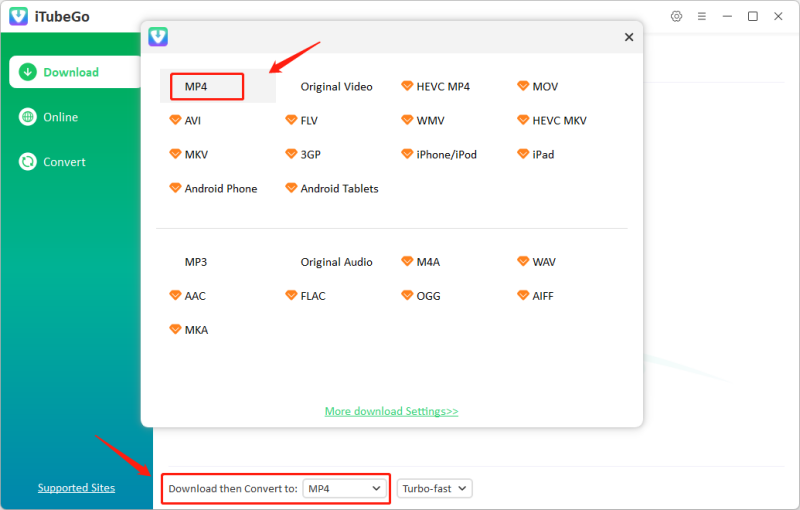Click the premium diamond icon beside AVI
Screen dimensions: 800x510
click(x=175, y=120)
